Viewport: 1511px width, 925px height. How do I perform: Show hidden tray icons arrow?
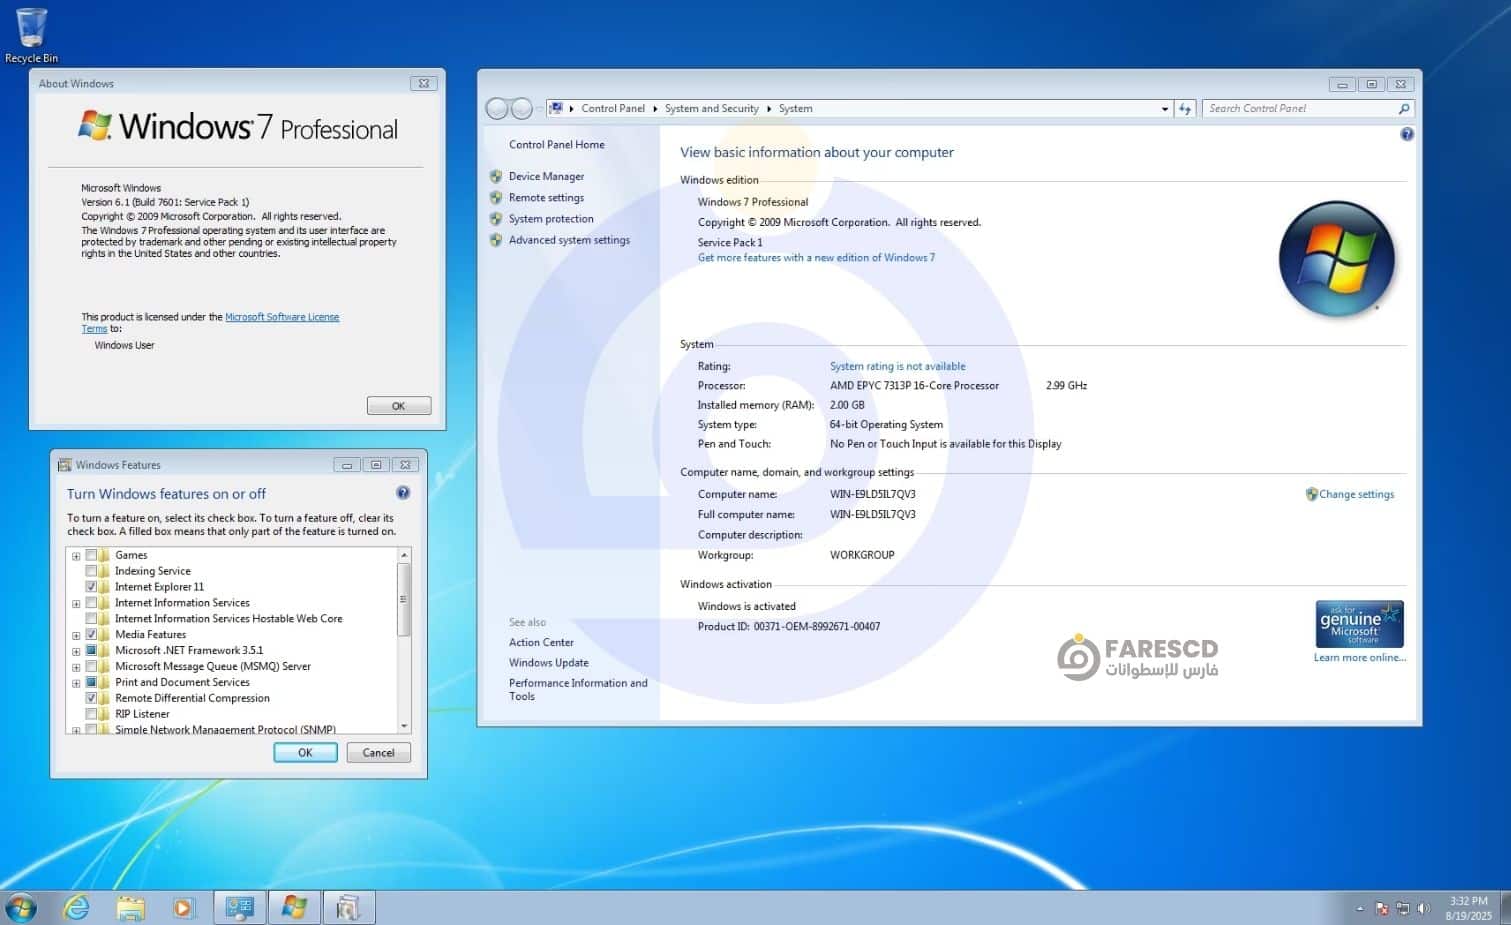pos(1360,909)
